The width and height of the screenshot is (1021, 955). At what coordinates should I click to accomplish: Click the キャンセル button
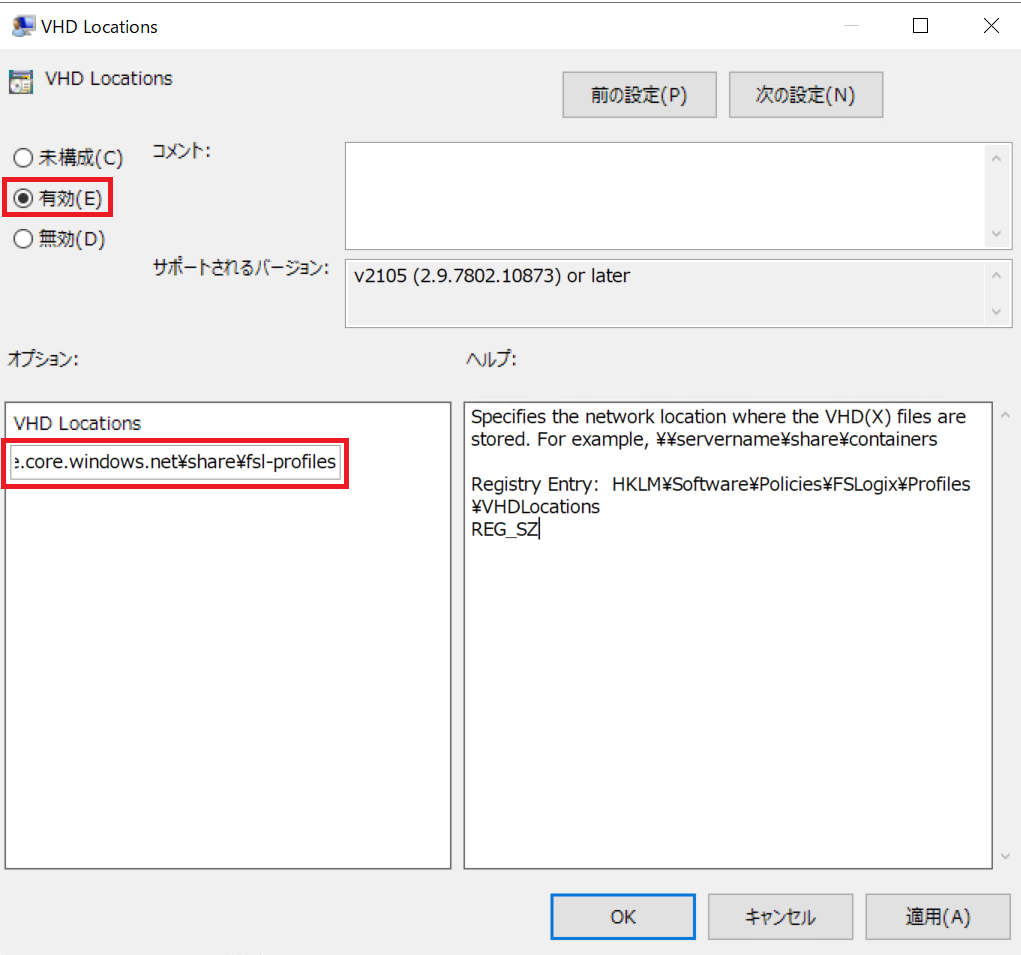pyautogui.click(x=780, y=917)
